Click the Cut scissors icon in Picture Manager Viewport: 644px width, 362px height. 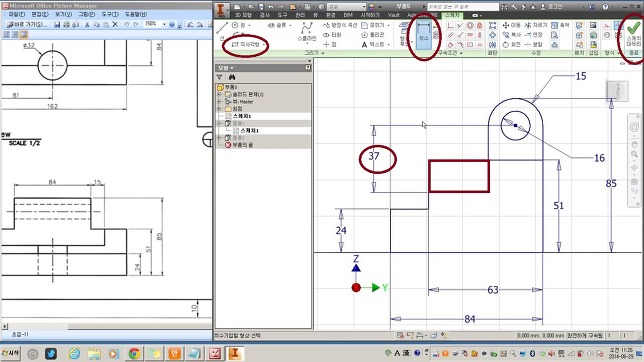coord(87,25)
